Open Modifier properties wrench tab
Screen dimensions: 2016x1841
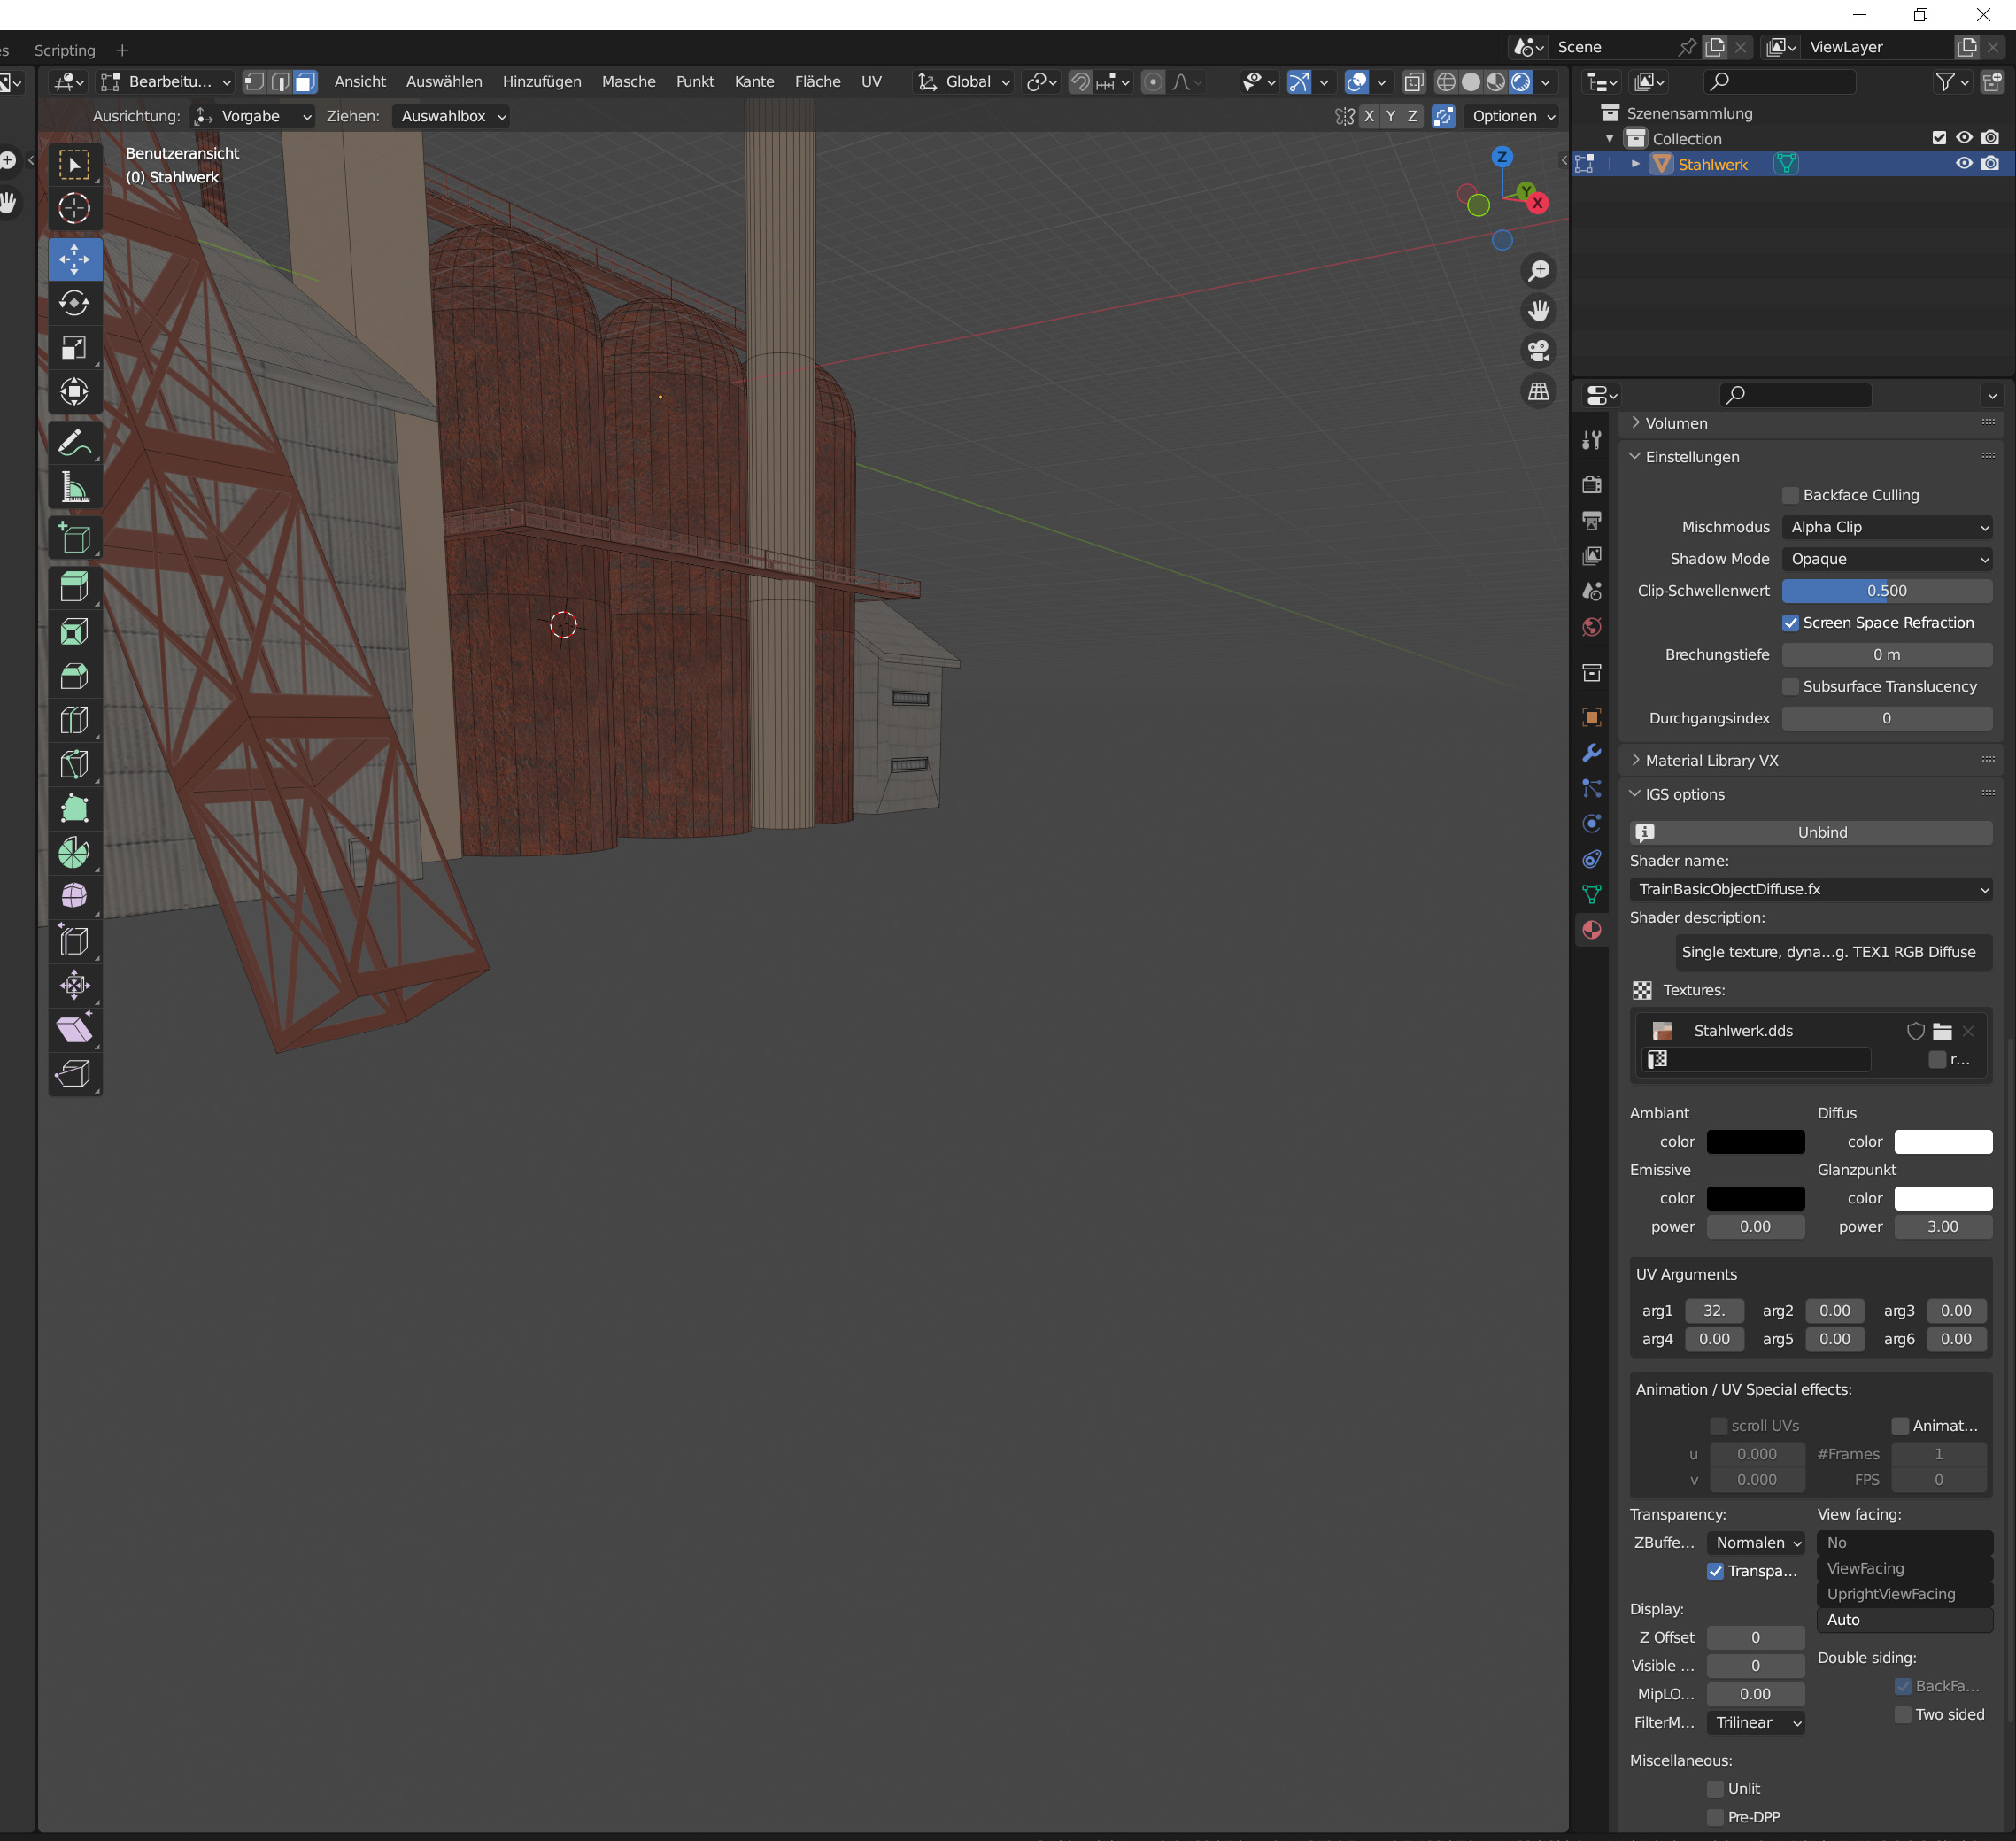pyautogui.click(x=1591, y=753)
